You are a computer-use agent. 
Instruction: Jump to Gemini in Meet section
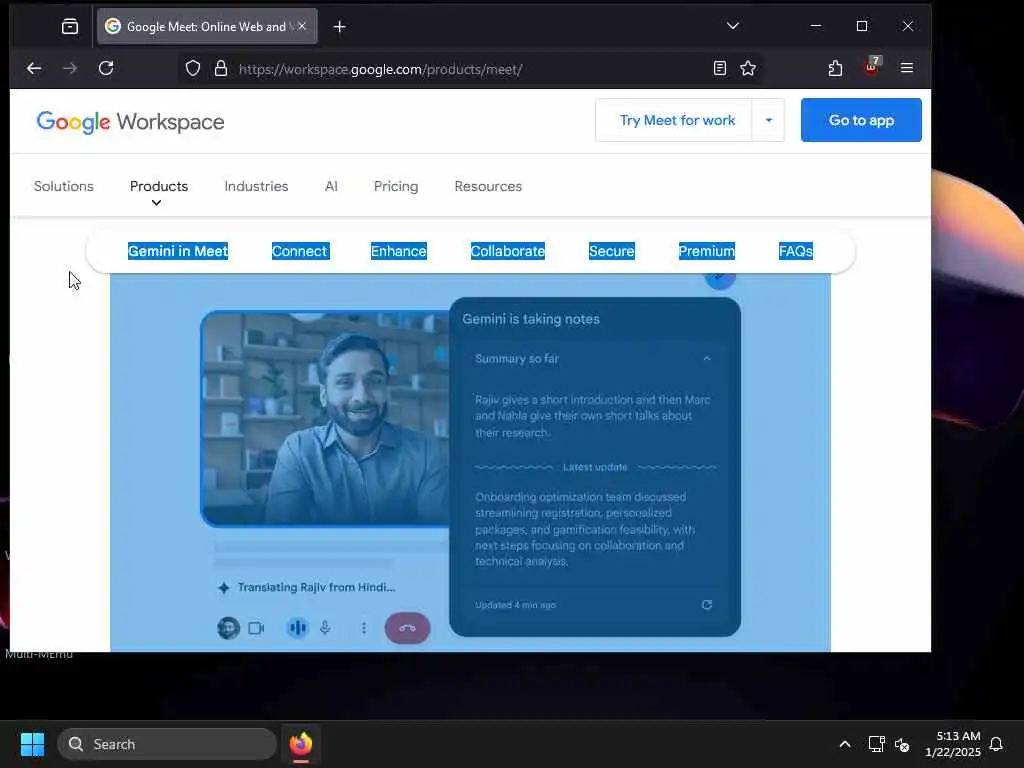[178, 251]
